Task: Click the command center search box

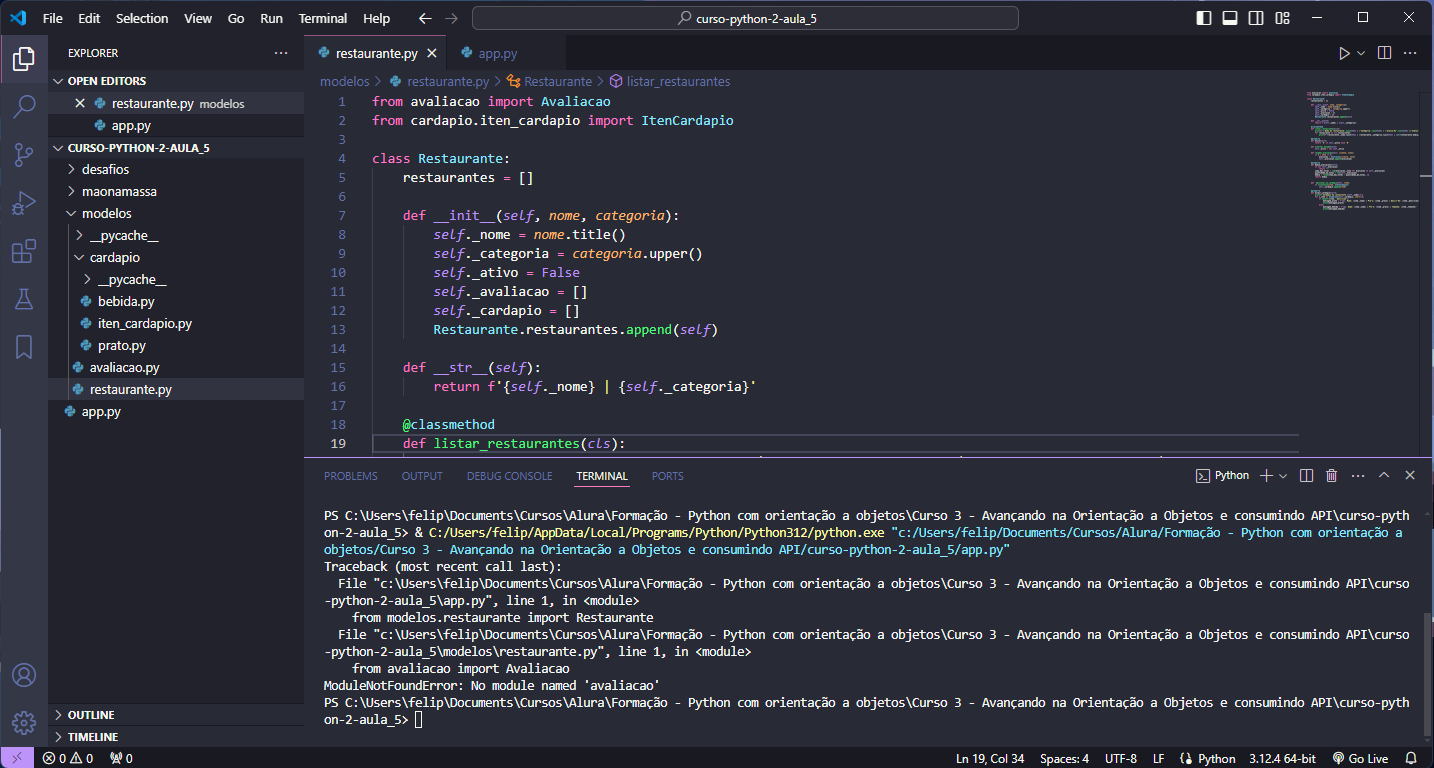Action: [x=745, y=18]
